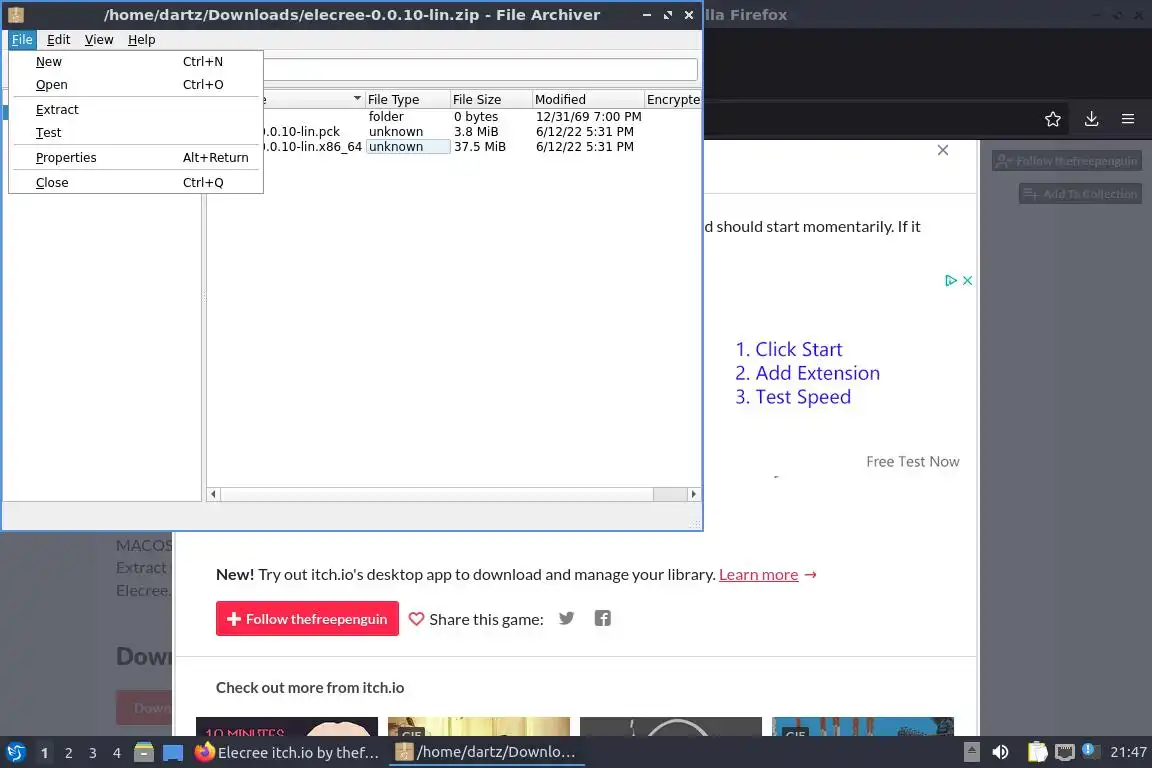
Task: Open the clipboard manager tray icon
Action: tap(1037, 752)
